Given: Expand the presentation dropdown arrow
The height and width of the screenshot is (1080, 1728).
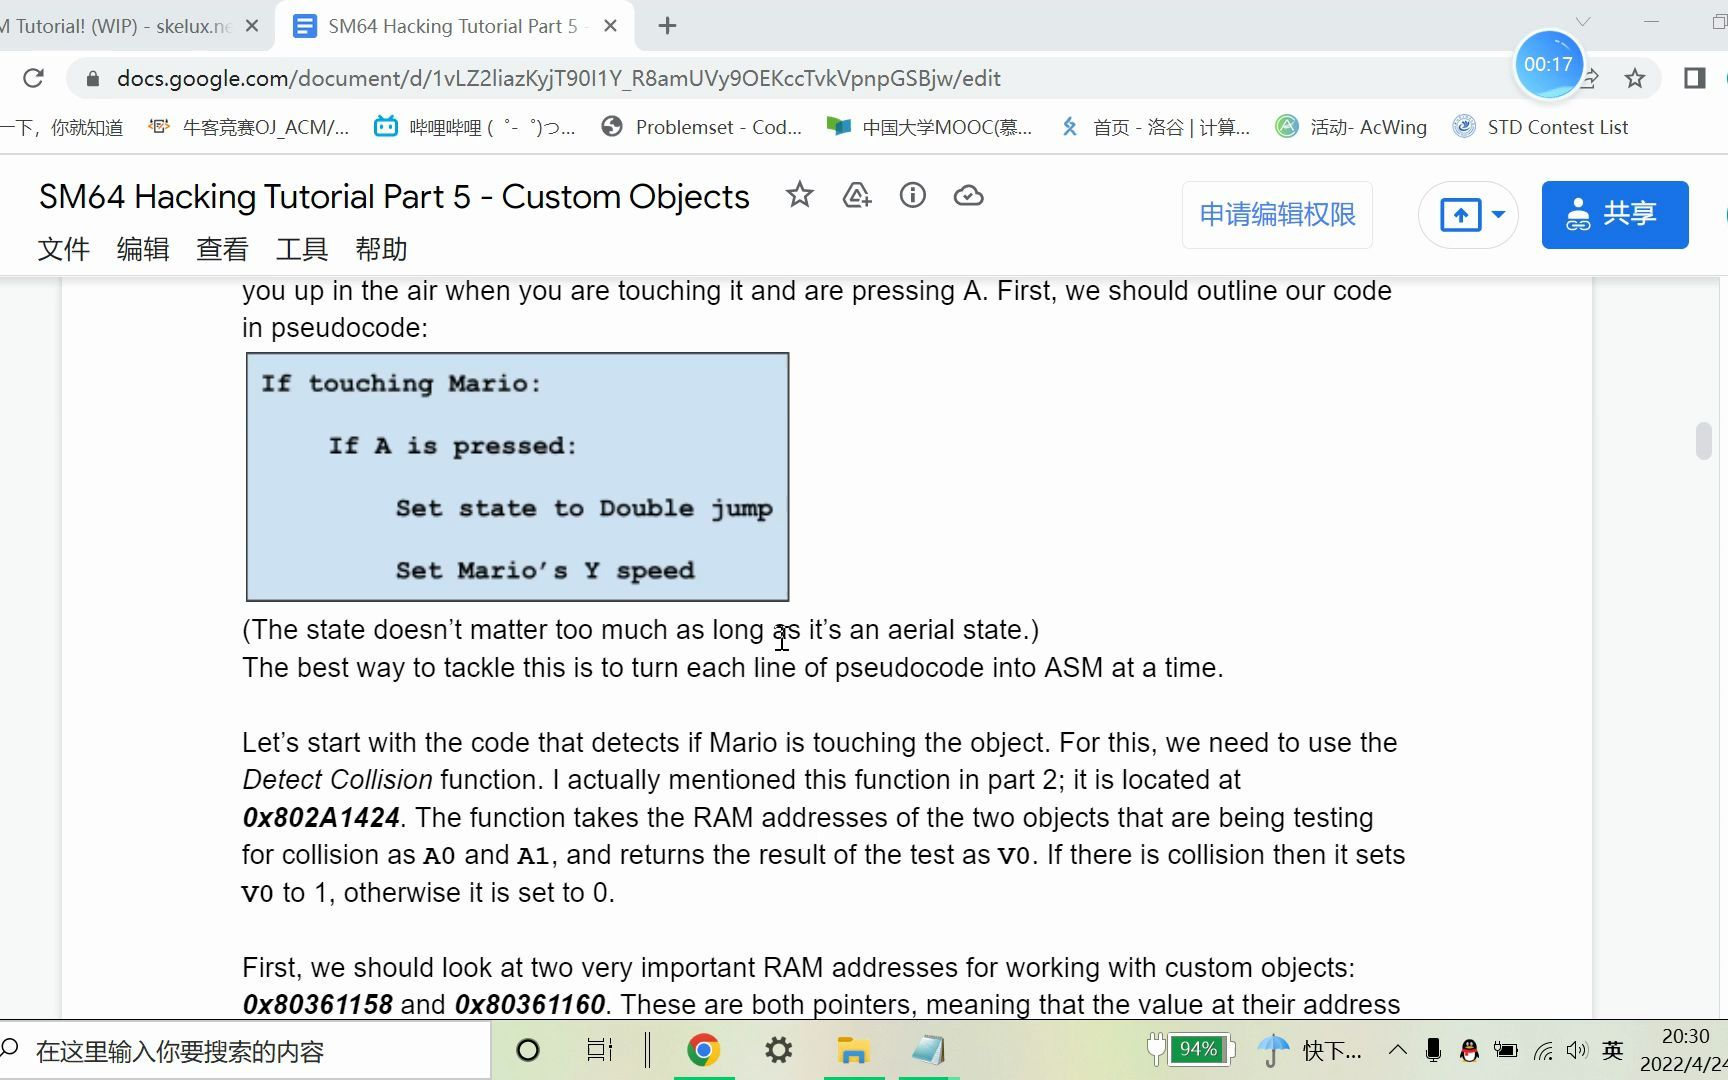Looking at the screenshot, I should coord(1498,214).
